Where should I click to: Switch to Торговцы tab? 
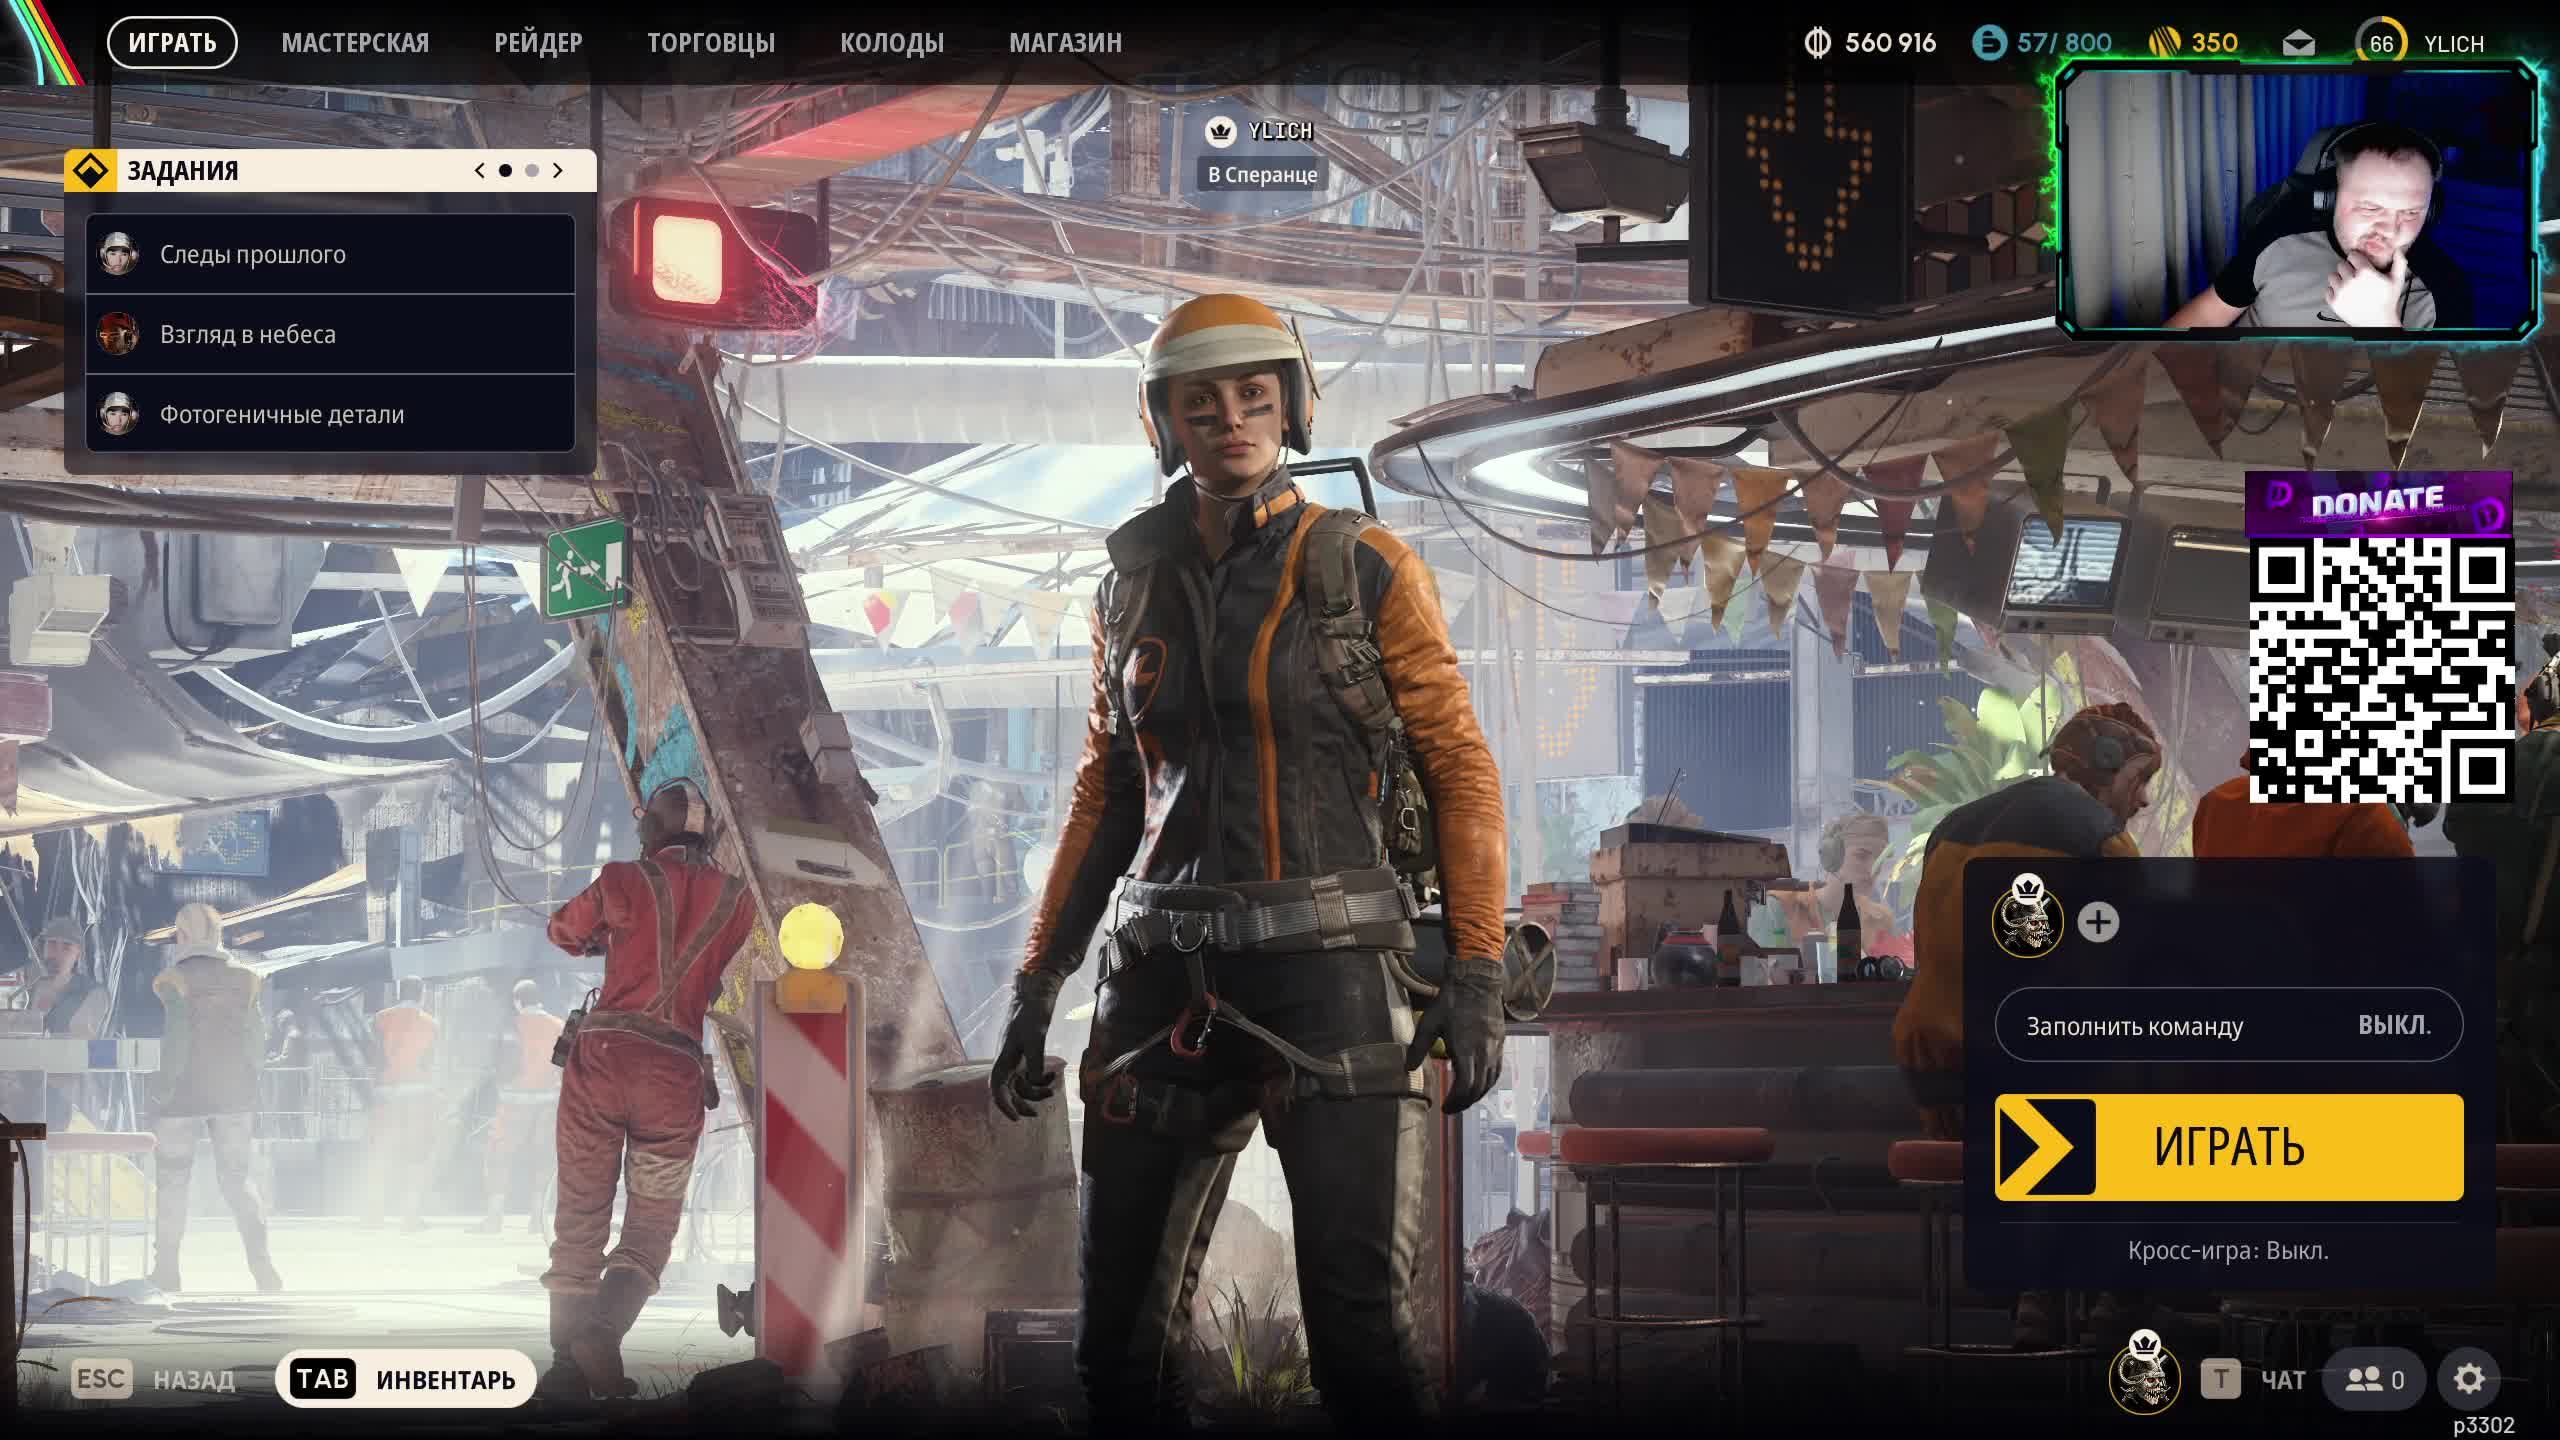(x=710, y=43)
